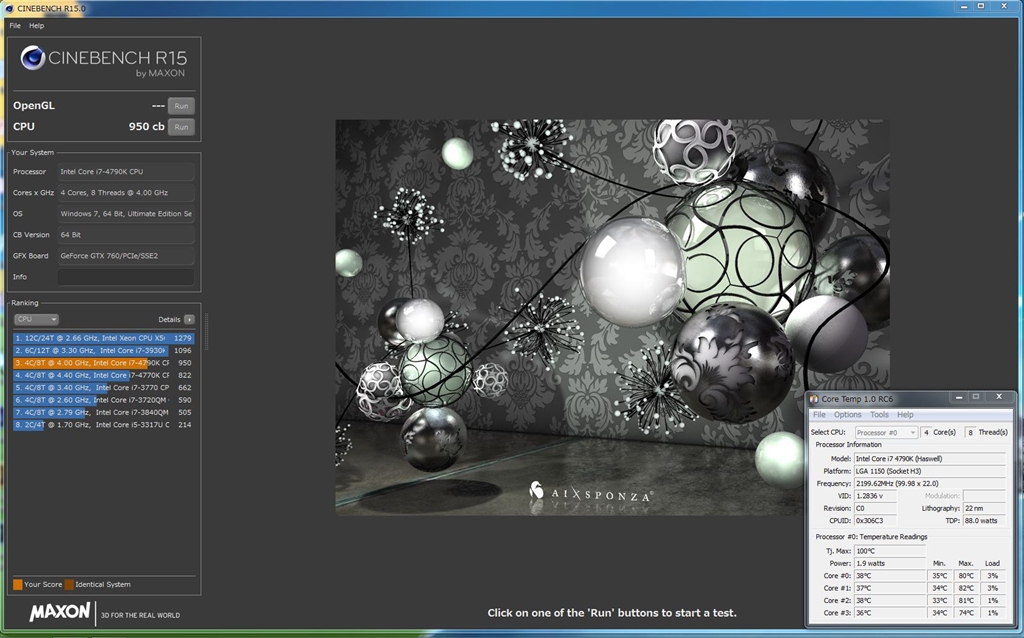Open the Core Temp Tools menu

pyautogui.click(x=879, y=414)
